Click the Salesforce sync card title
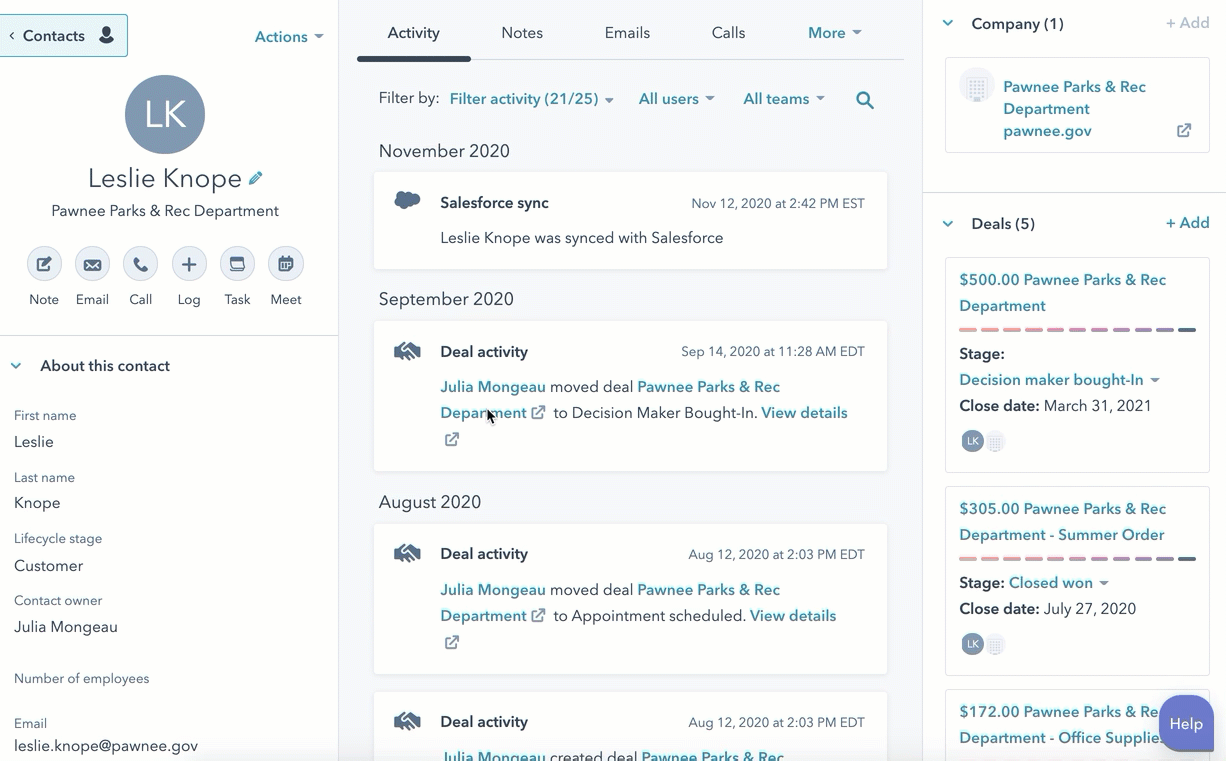1226x761 pixels. (494, 203)
